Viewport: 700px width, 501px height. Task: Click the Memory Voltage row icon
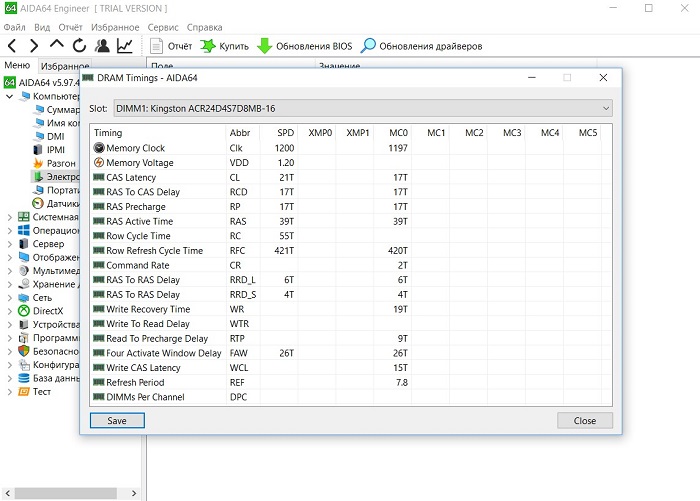coord(99,163)
